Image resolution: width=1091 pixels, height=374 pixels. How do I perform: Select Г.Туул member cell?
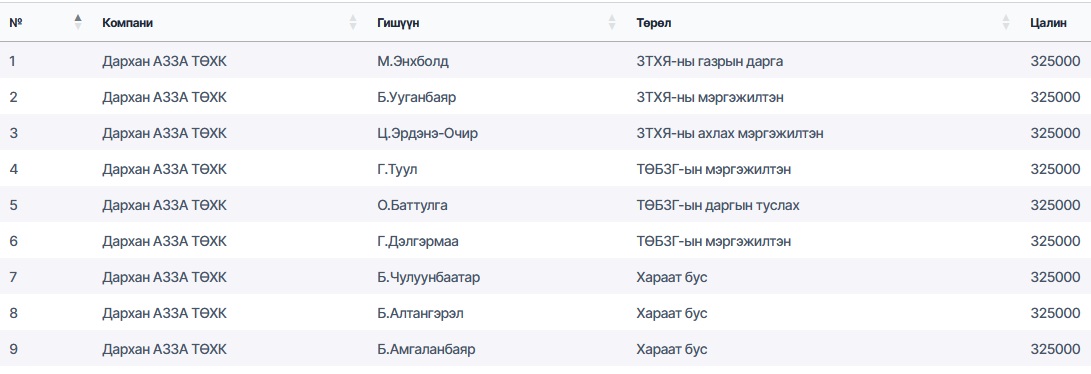click(x=397, y=170)
